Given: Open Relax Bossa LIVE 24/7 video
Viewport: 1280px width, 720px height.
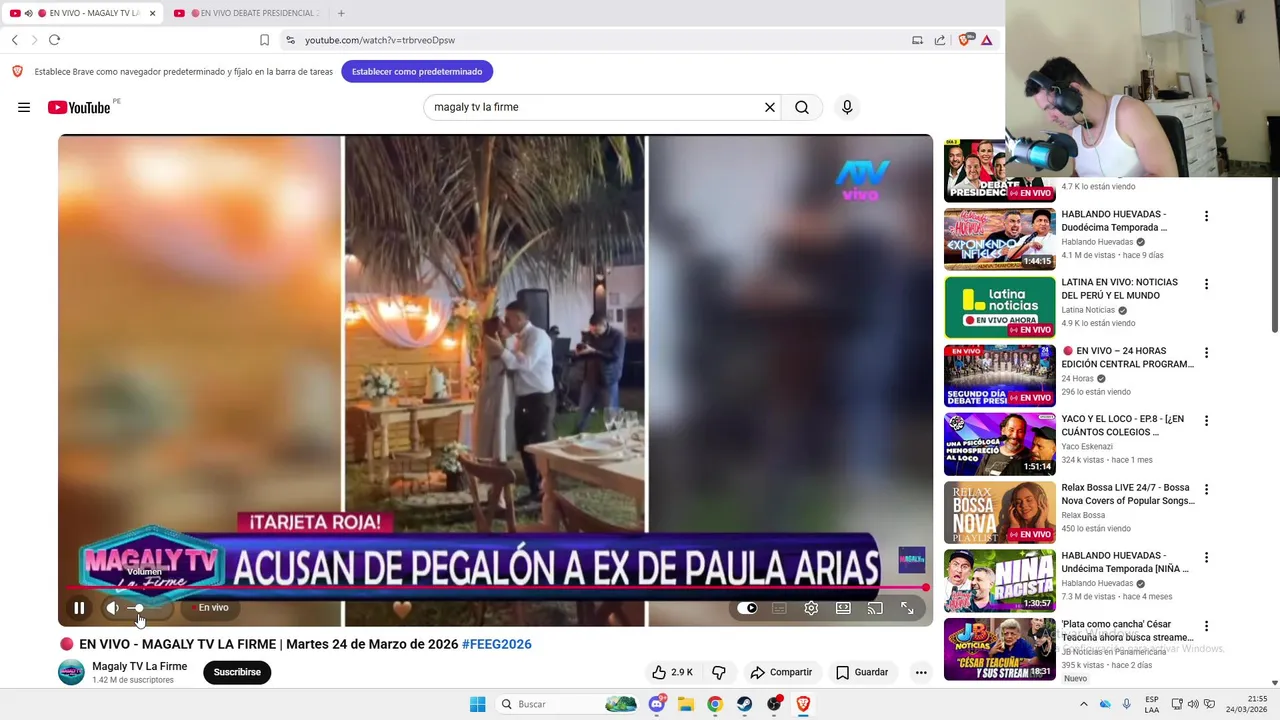Looking at the screenshot, I should coord(1000,512).
